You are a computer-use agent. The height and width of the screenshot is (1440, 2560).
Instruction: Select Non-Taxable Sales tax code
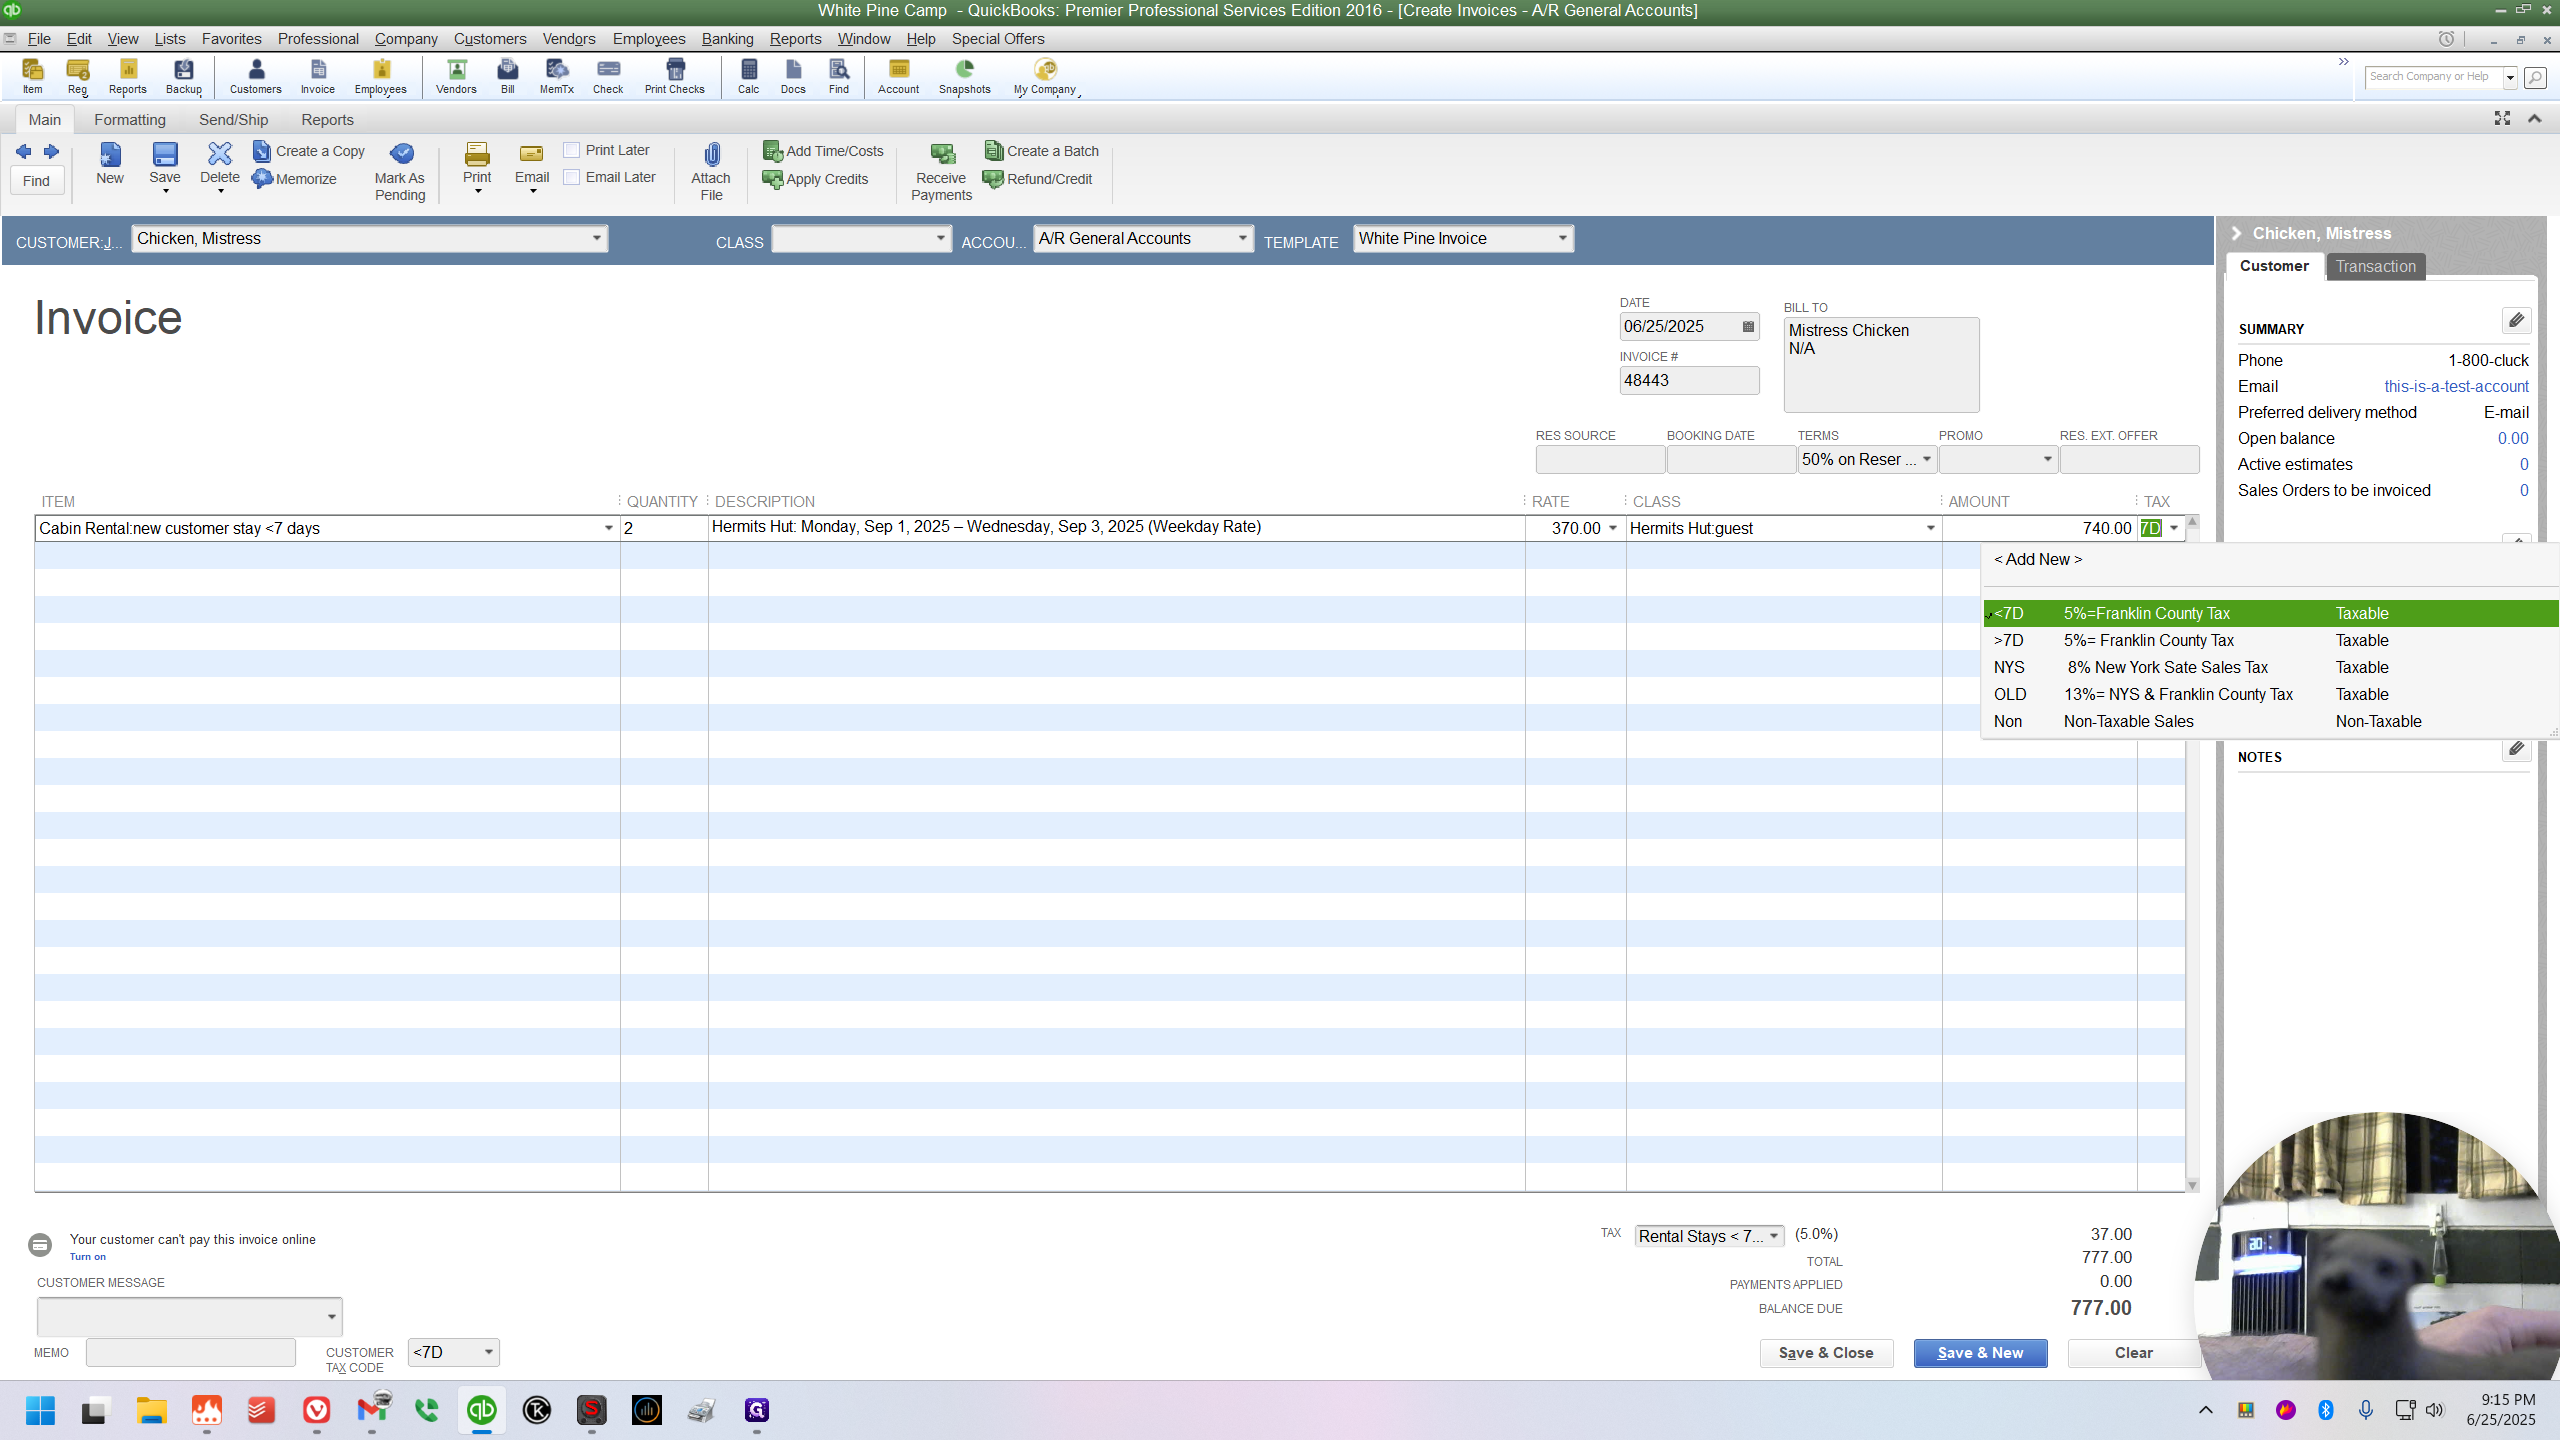[x=2270, y=721]
